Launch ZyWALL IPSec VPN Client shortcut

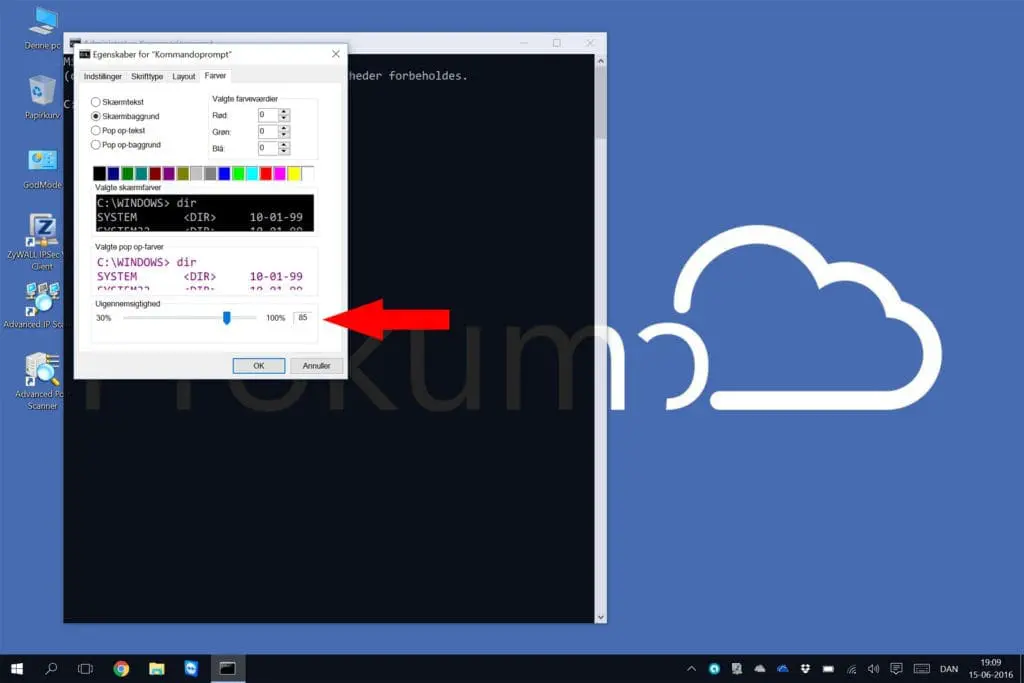coord(42,232)
